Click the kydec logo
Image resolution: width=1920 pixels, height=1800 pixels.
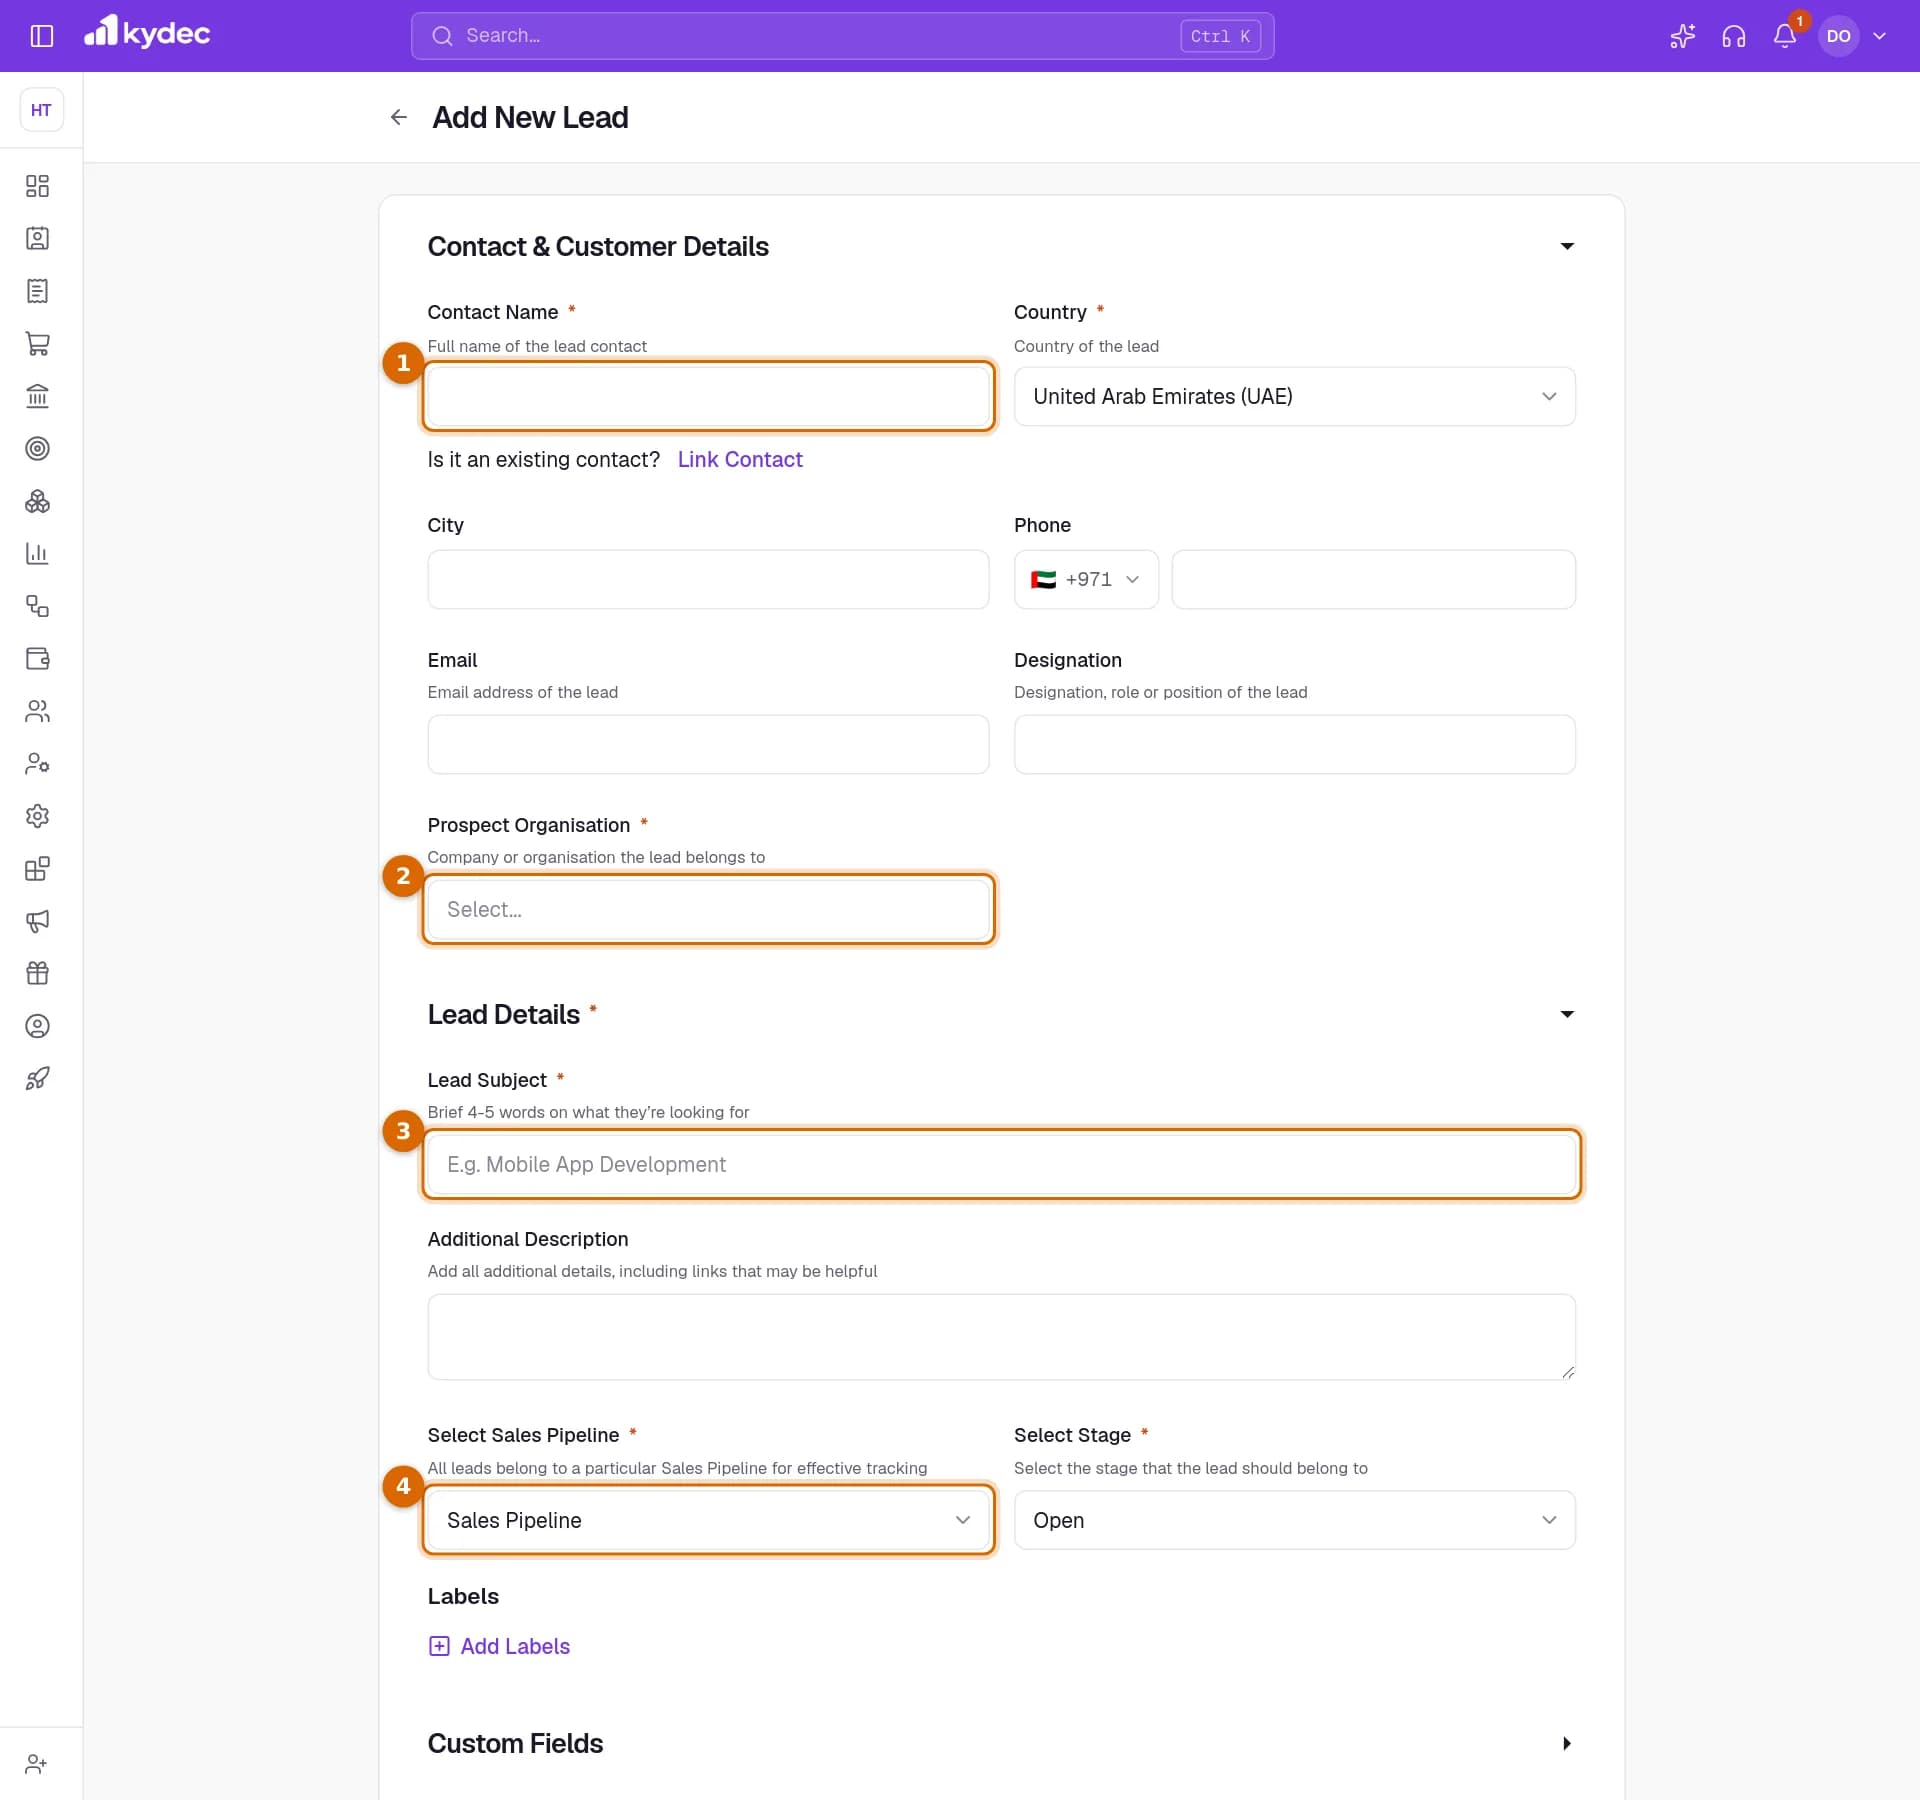click(x=147, y=33)
